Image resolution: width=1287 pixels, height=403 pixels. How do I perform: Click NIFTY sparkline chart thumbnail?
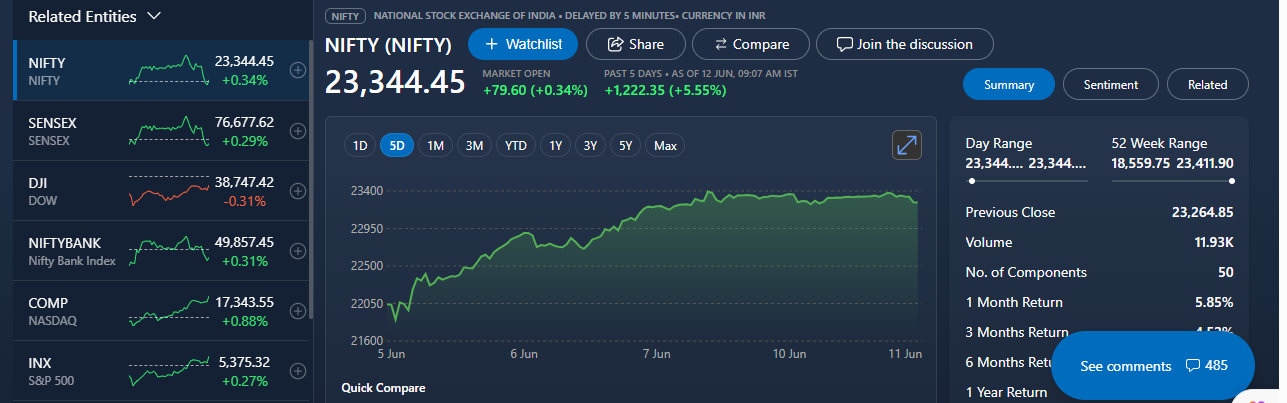click(x=169, y=70)
